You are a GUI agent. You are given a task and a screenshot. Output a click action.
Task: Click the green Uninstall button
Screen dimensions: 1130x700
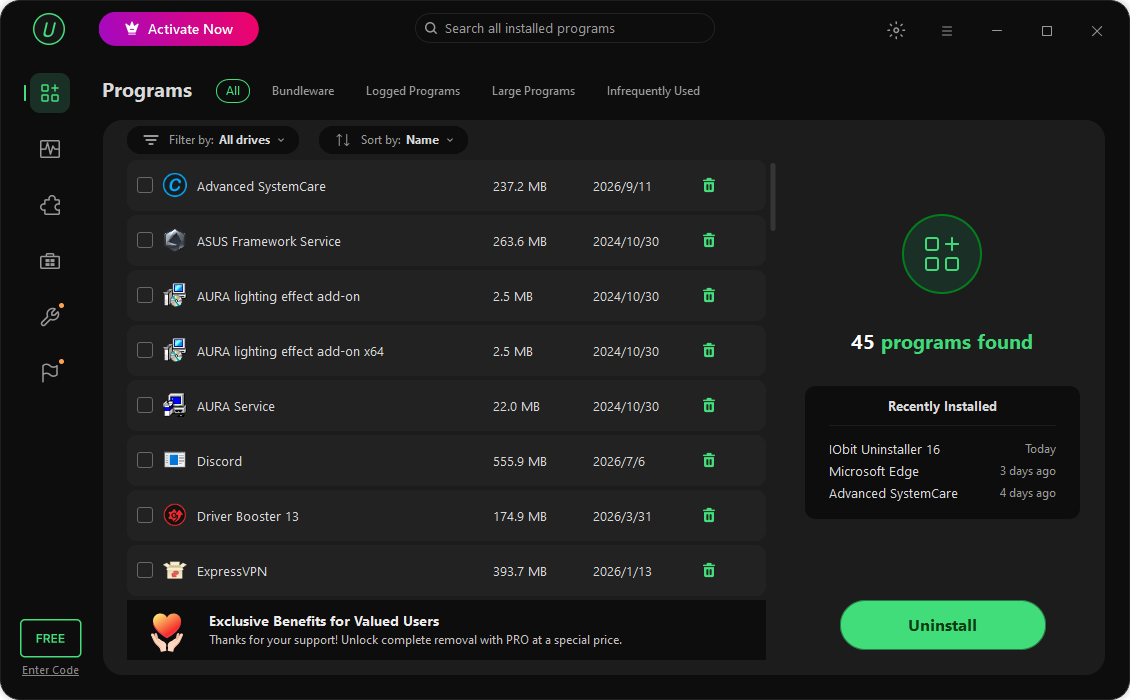click(x=942, y=625)
